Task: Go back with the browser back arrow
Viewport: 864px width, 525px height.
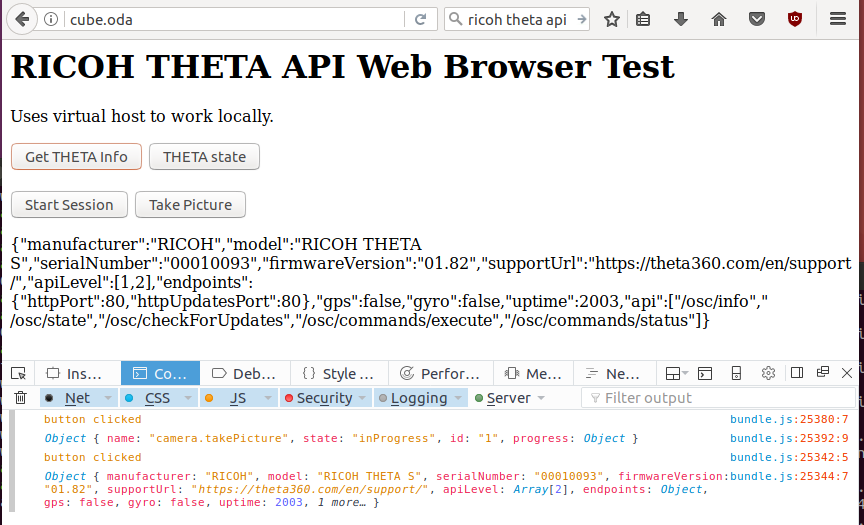Action: 22,20
